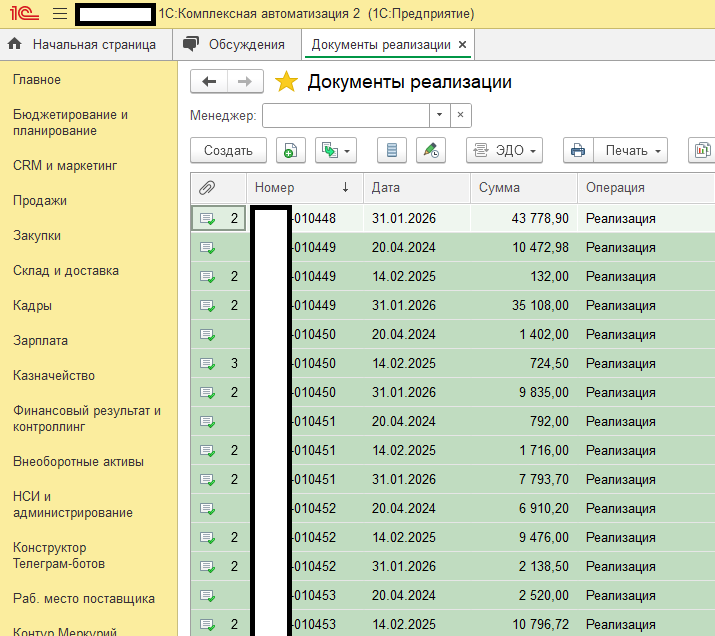
Task: Select the row with sum 43 778,90
Action: (x=453, y=218)
